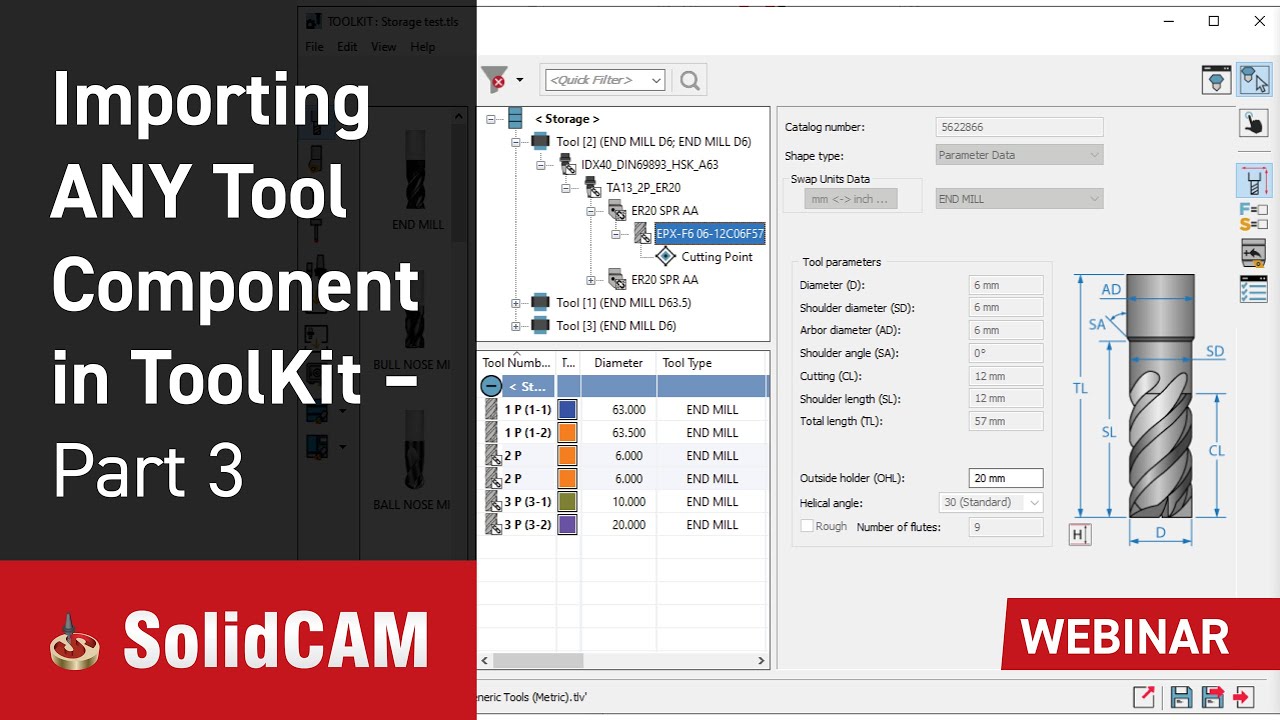The height and width of the screenshot is (720, 1280).
Task: Click purple color swatch for 3 P (3-2)
Action: pos(567,525)
